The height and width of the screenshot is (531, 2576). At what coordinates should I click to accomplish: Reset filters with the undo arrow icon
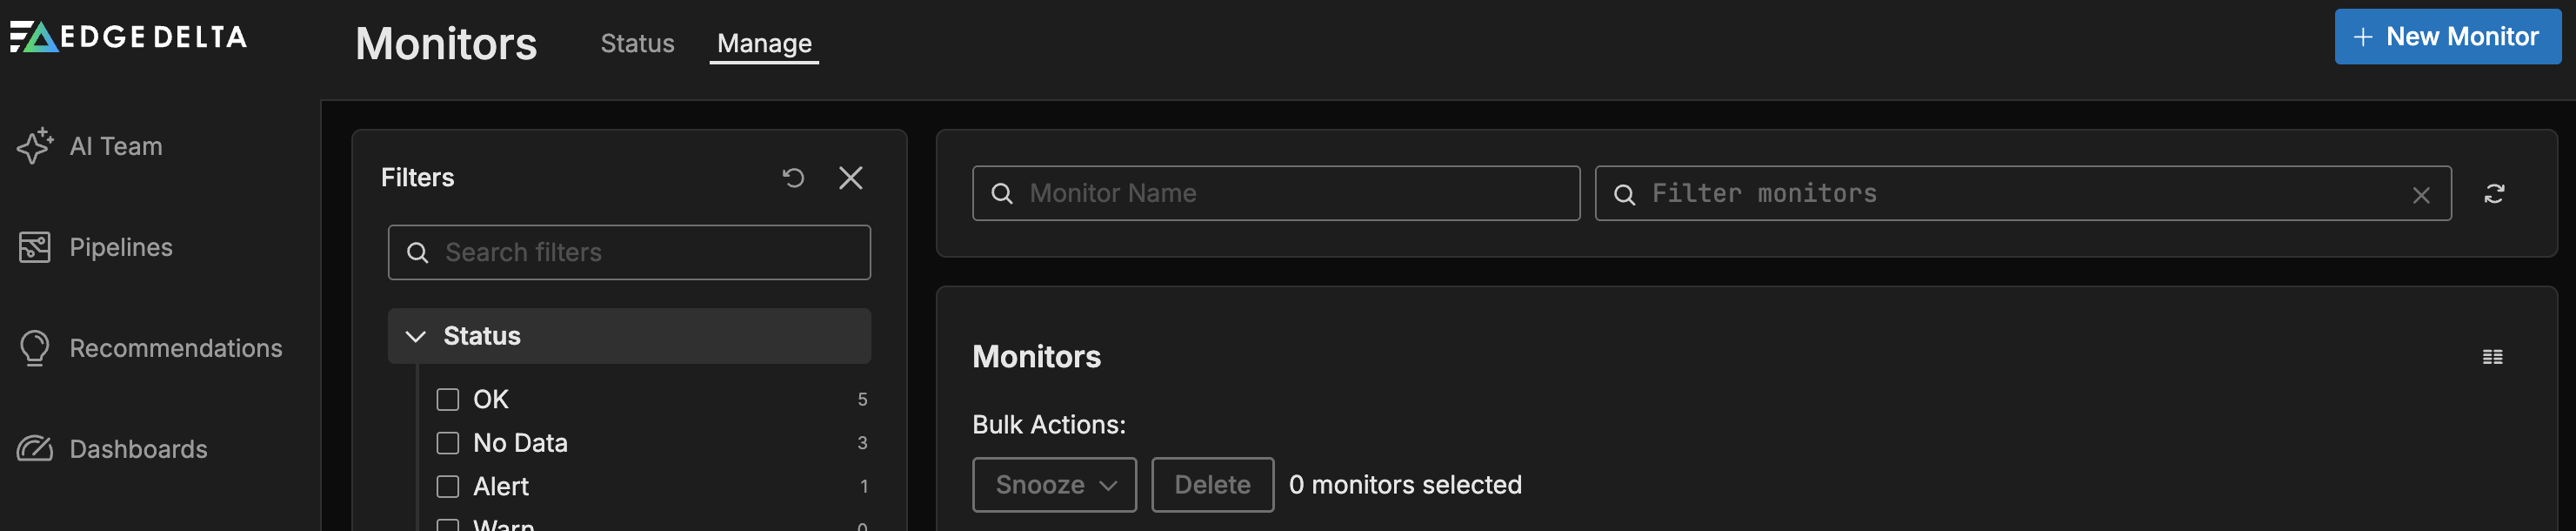point(793,178)
